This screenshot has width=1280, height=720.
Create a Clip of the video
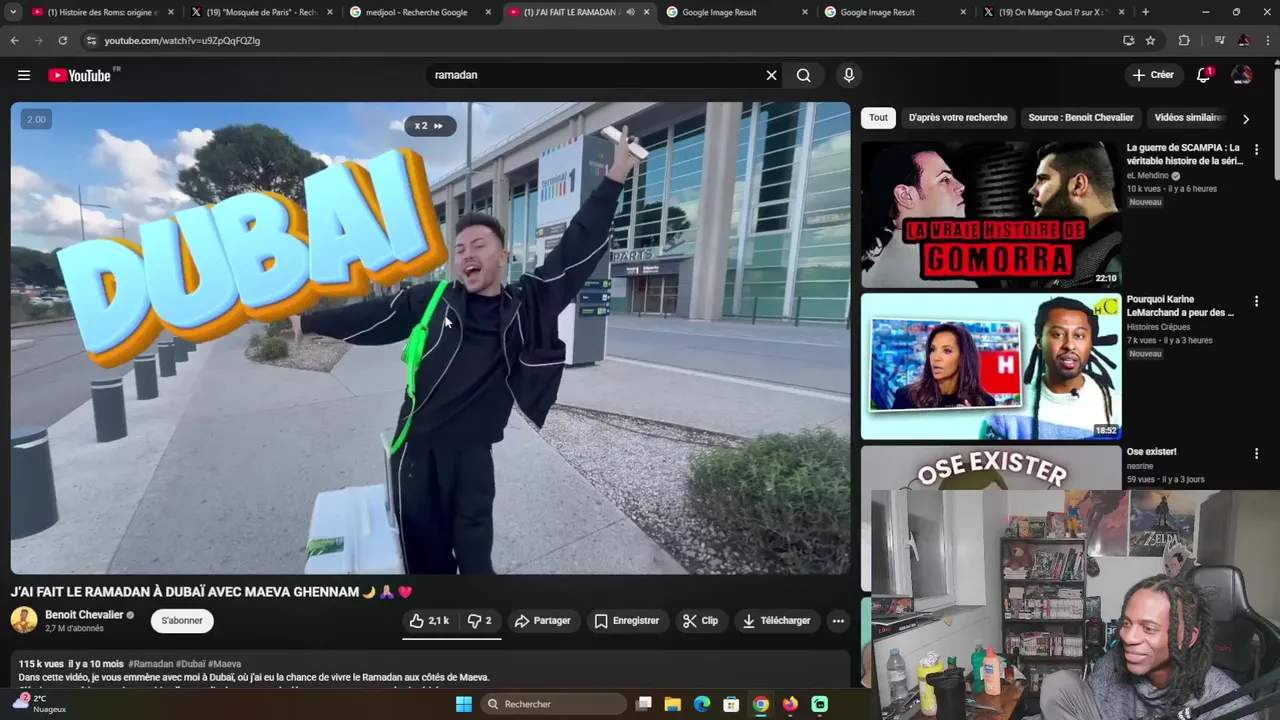(x=700, y=621)
